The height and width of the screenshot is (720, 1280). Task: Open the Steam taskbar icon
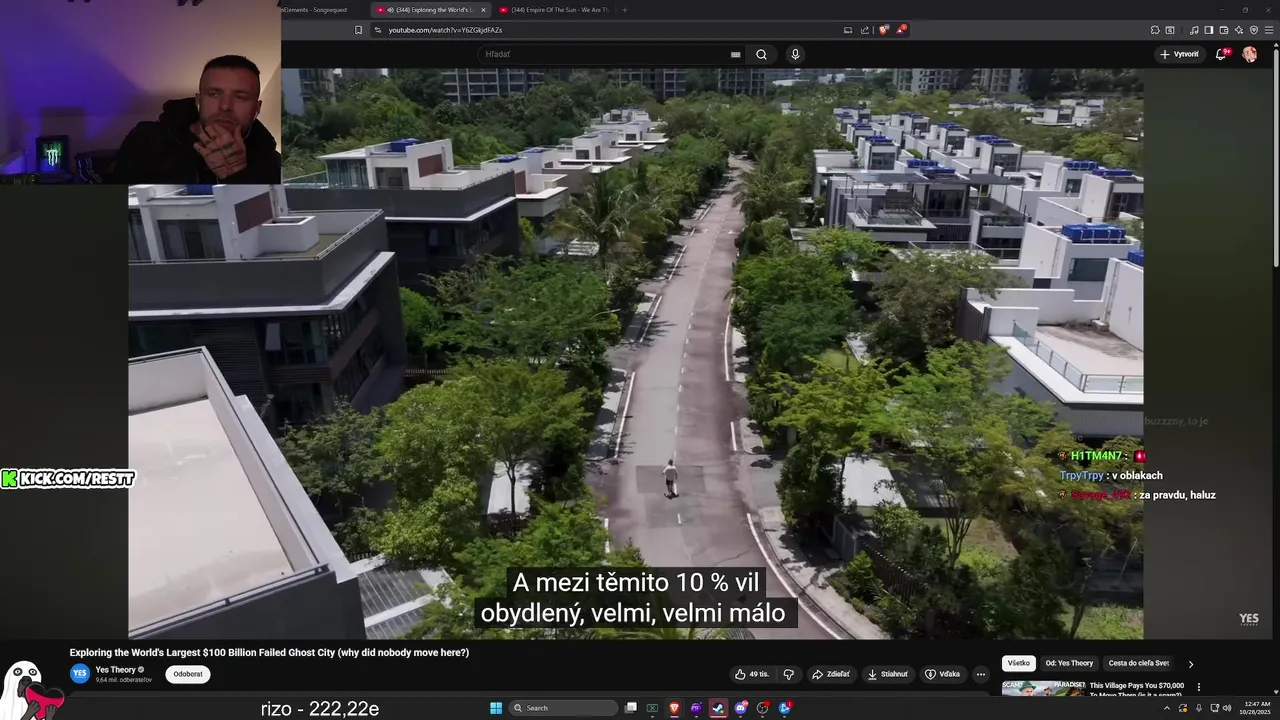pyautogui.click(x=718, y=708)
